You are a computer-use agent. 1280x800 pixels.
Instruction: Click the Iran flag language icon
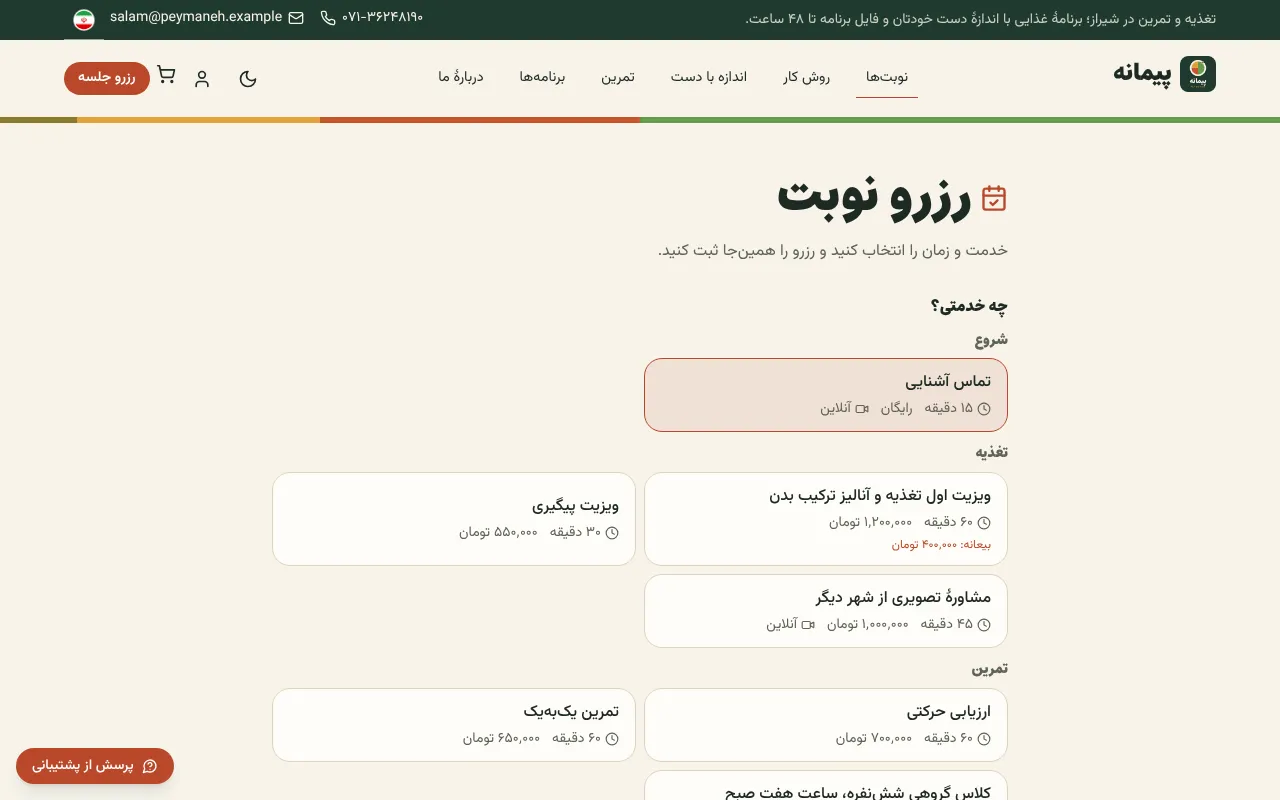click(84, 19)
